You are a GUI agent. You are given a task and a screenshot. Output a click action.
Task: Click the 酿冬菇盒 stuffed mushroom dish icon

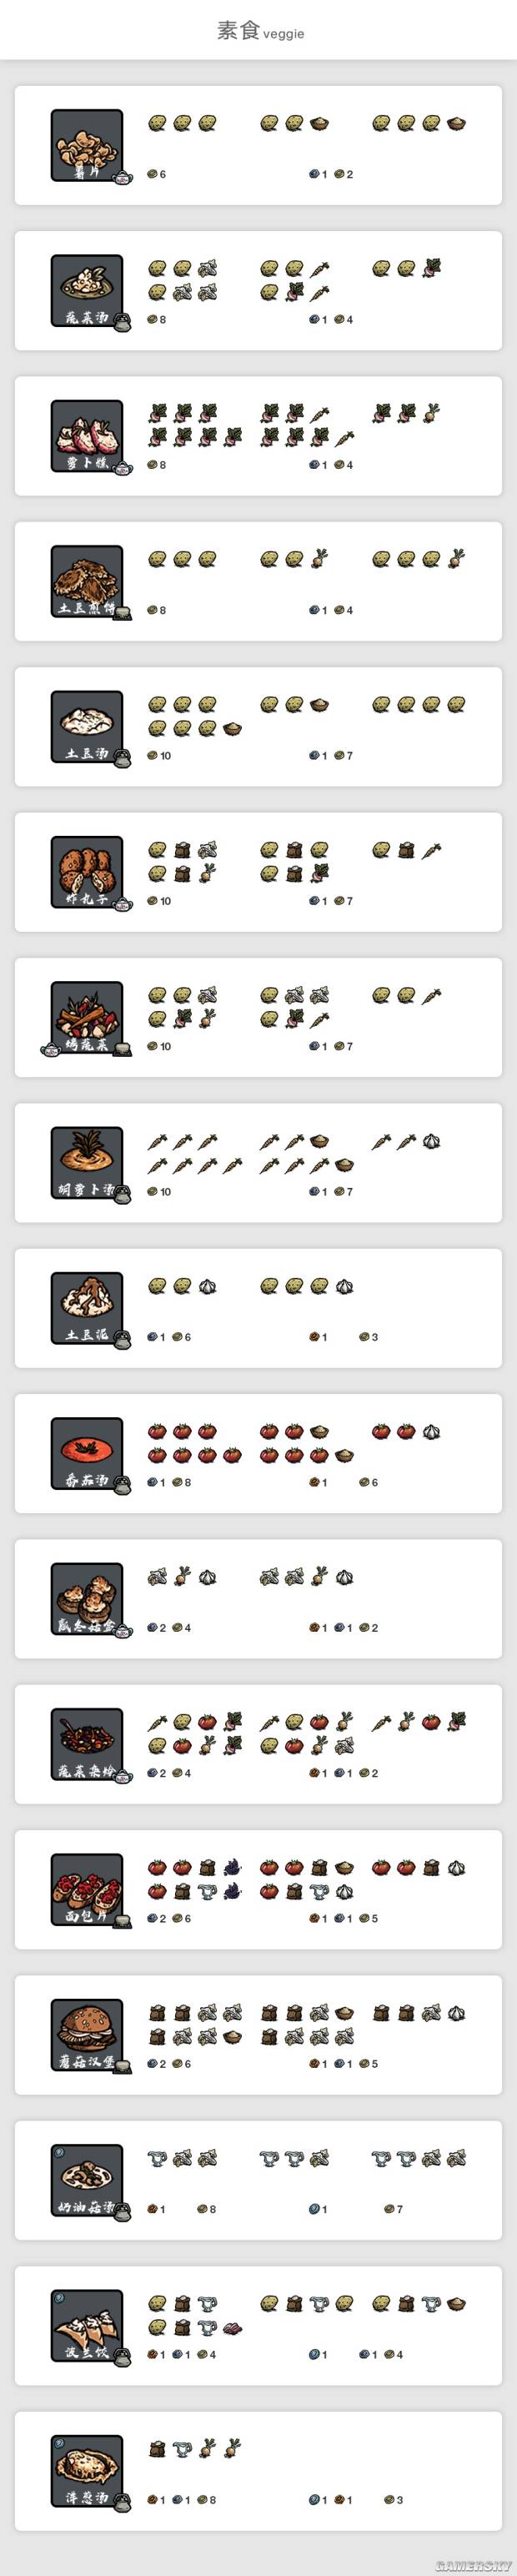87,1599
